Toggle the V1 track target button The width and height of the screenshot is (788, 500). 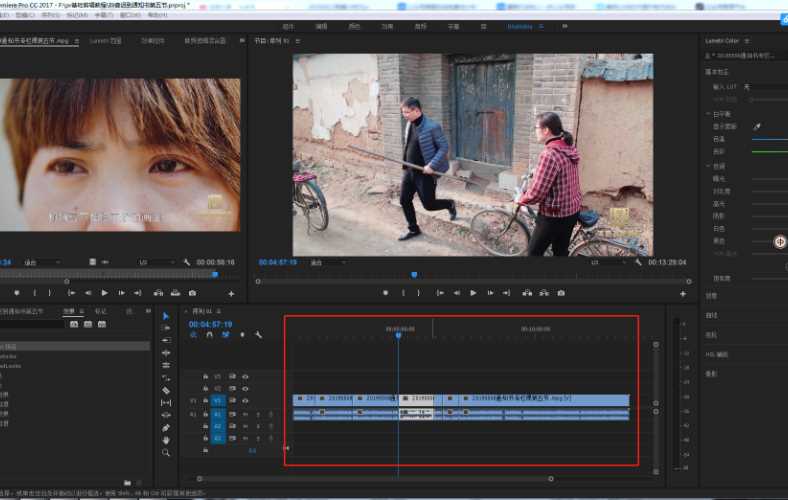coord(217,400)
